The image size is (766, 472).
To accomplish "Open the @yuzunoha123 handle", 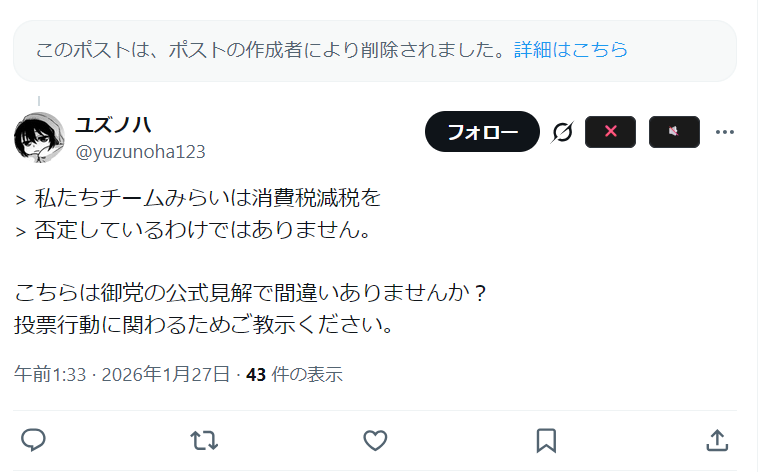I will pos(140,152).
